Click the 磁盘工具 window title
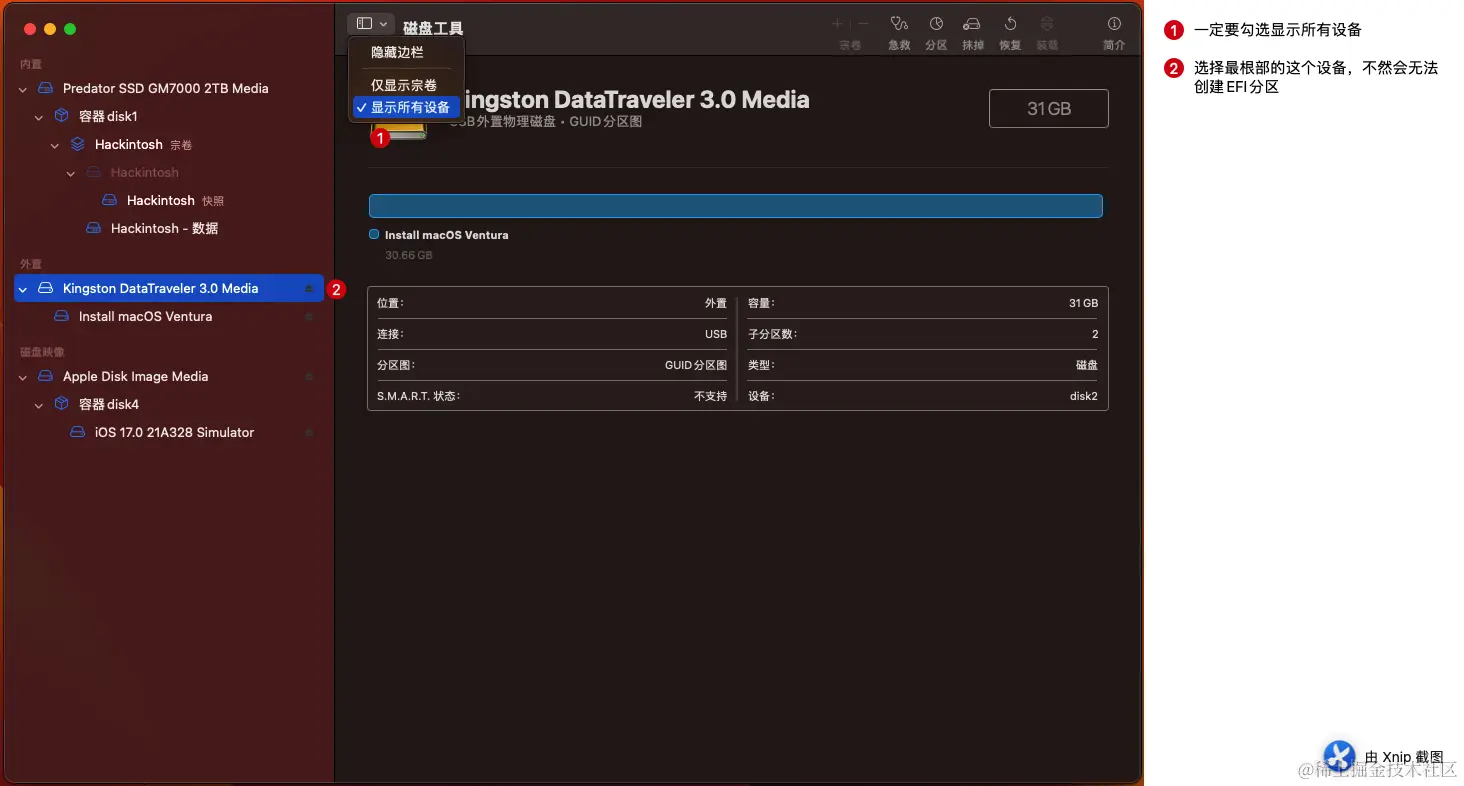The width and height of the screenshot is (1464, 786). point(433,28)
